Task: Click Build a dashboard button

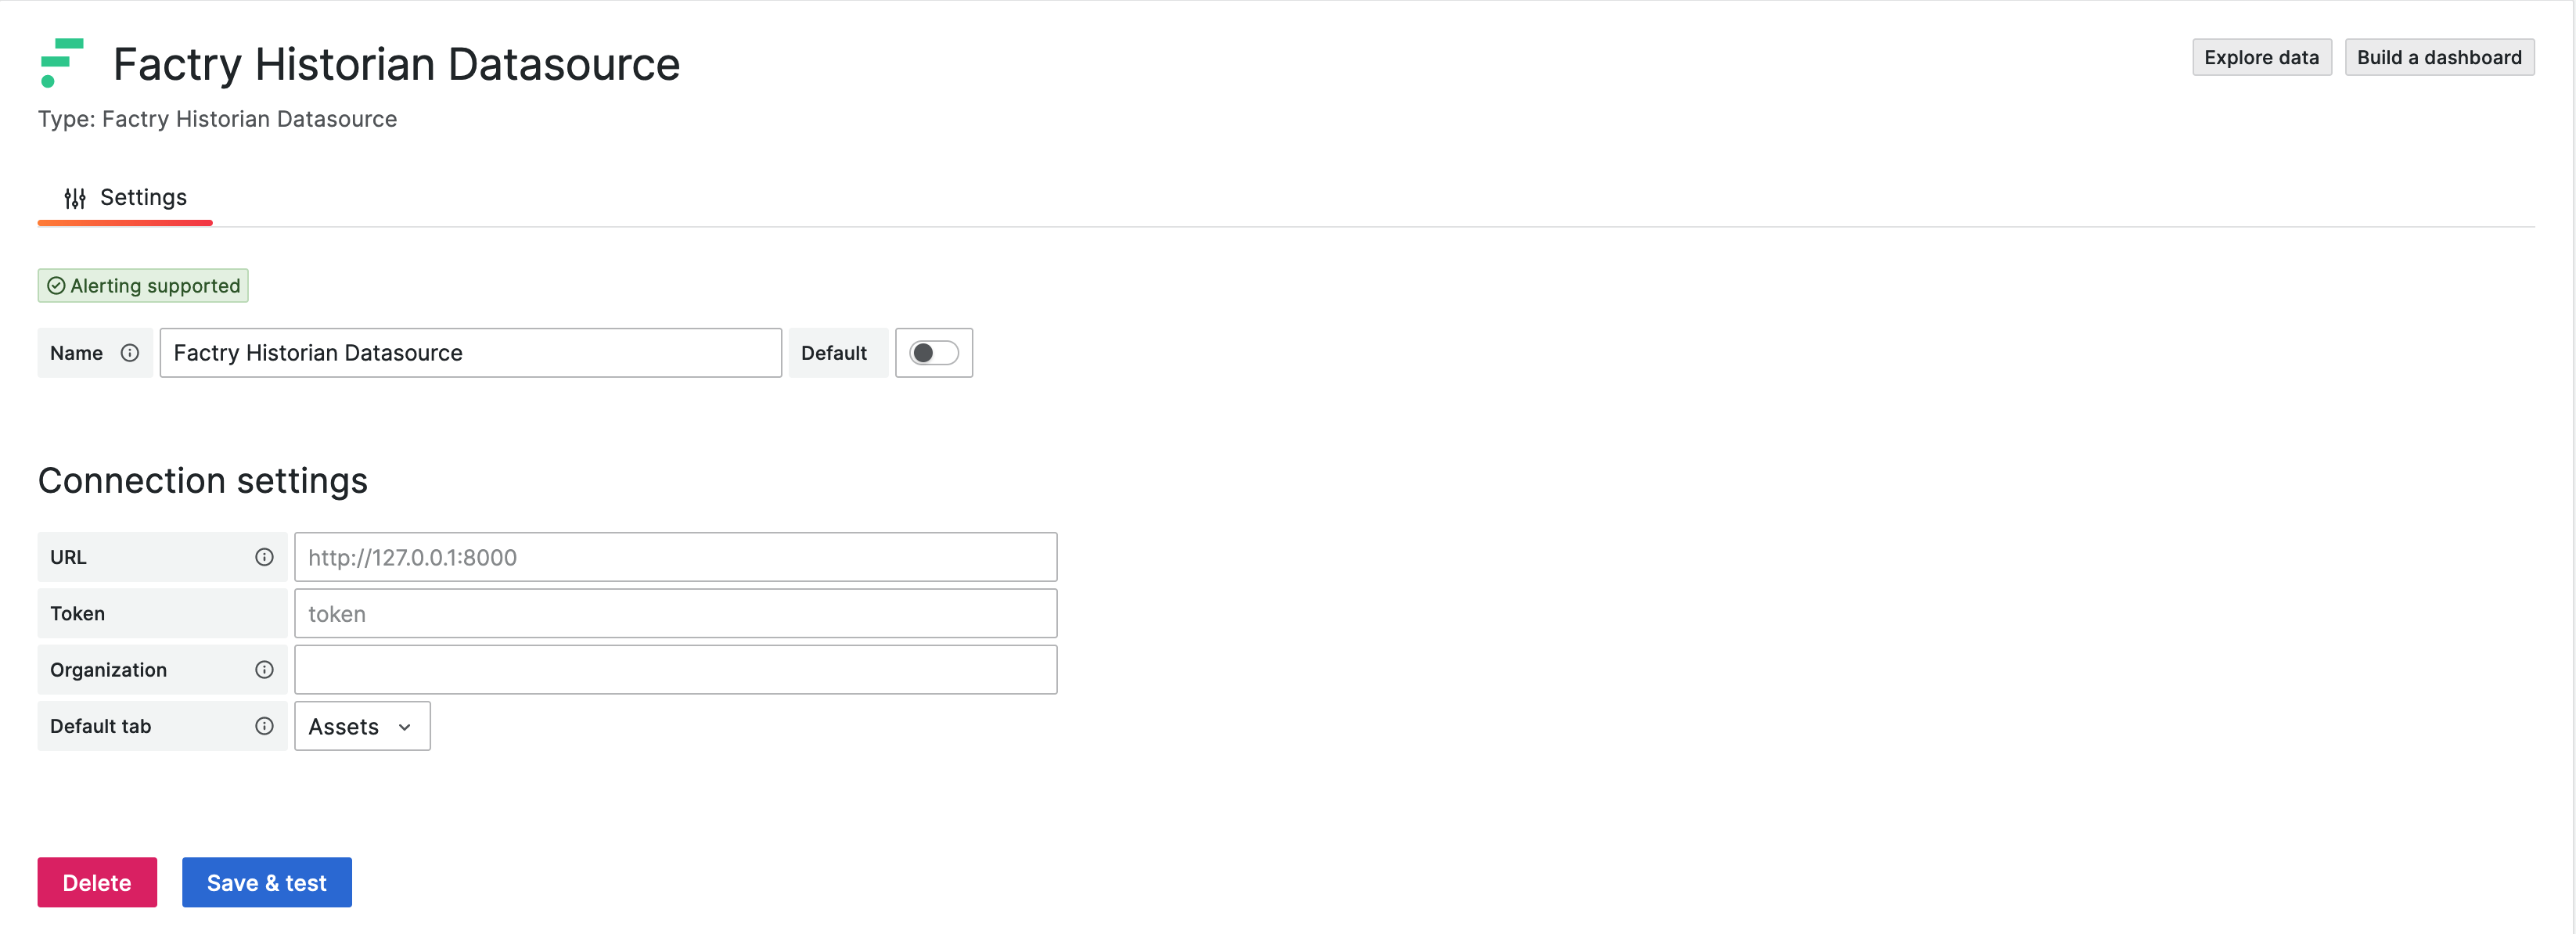Action: pyautogui.click(x=2438, y=54)
